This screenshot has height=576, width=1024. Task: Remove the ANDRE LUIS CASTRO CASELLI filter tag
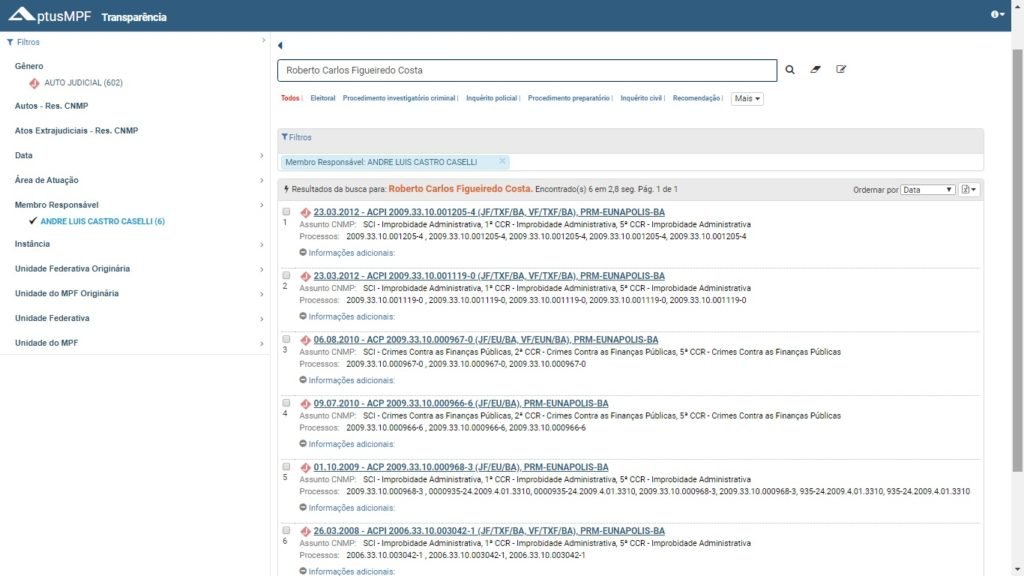click(502, 161)
